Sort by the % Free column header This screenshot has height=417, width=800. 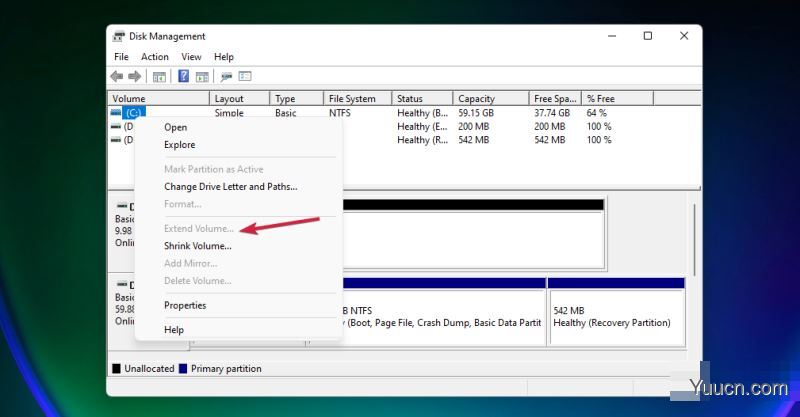point(617,99)
